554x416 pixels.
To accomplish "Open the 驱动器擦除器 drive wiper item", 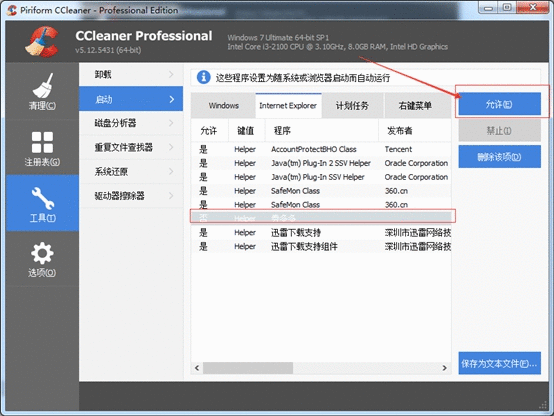I will 131,195.
